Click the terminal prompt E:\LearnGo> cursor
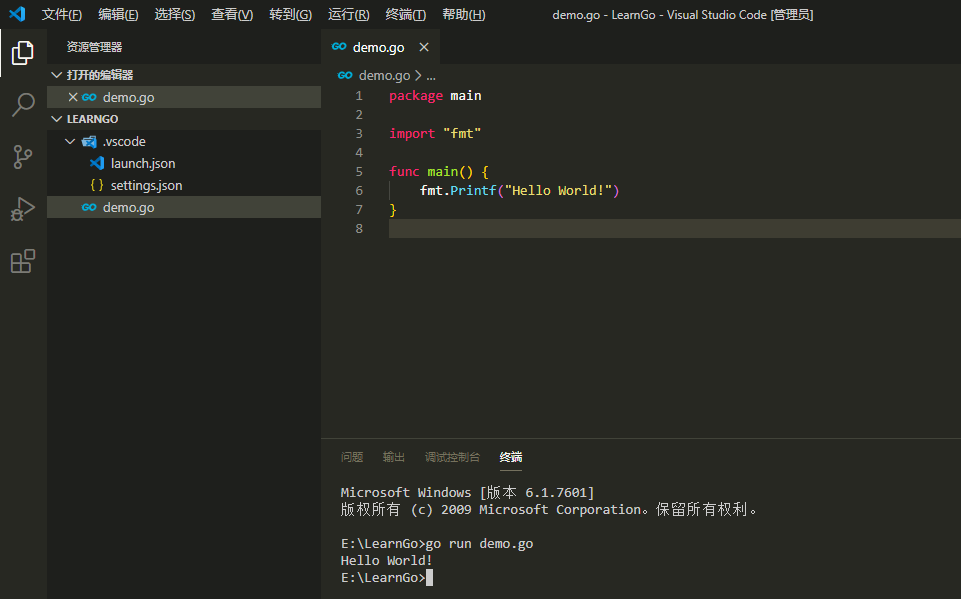961x599 pixels. pyautogui.click(x=430, y=578)
